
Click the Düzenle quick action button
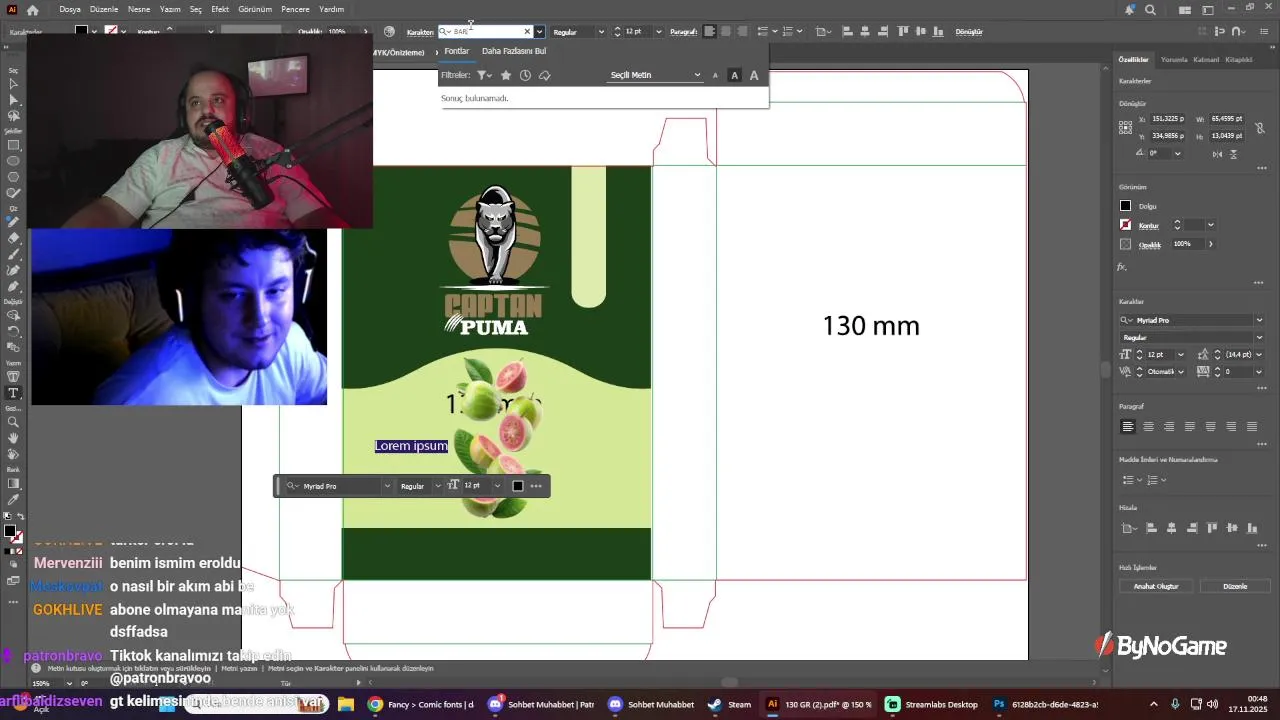coord(1235,586)
